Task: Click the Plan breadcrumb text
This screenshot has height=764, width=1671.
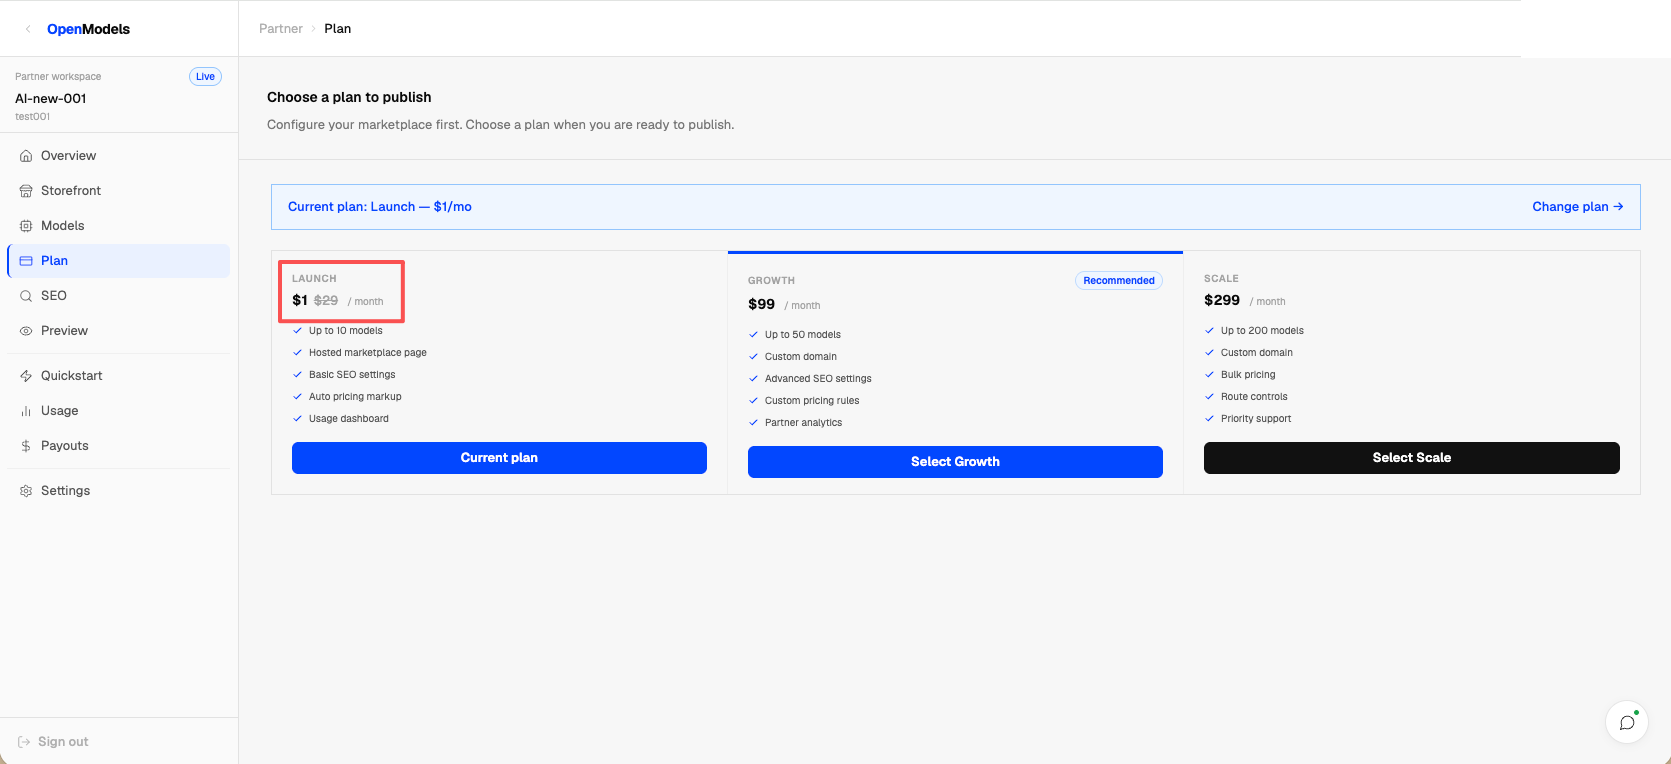Action: click(x=338, y=29)
